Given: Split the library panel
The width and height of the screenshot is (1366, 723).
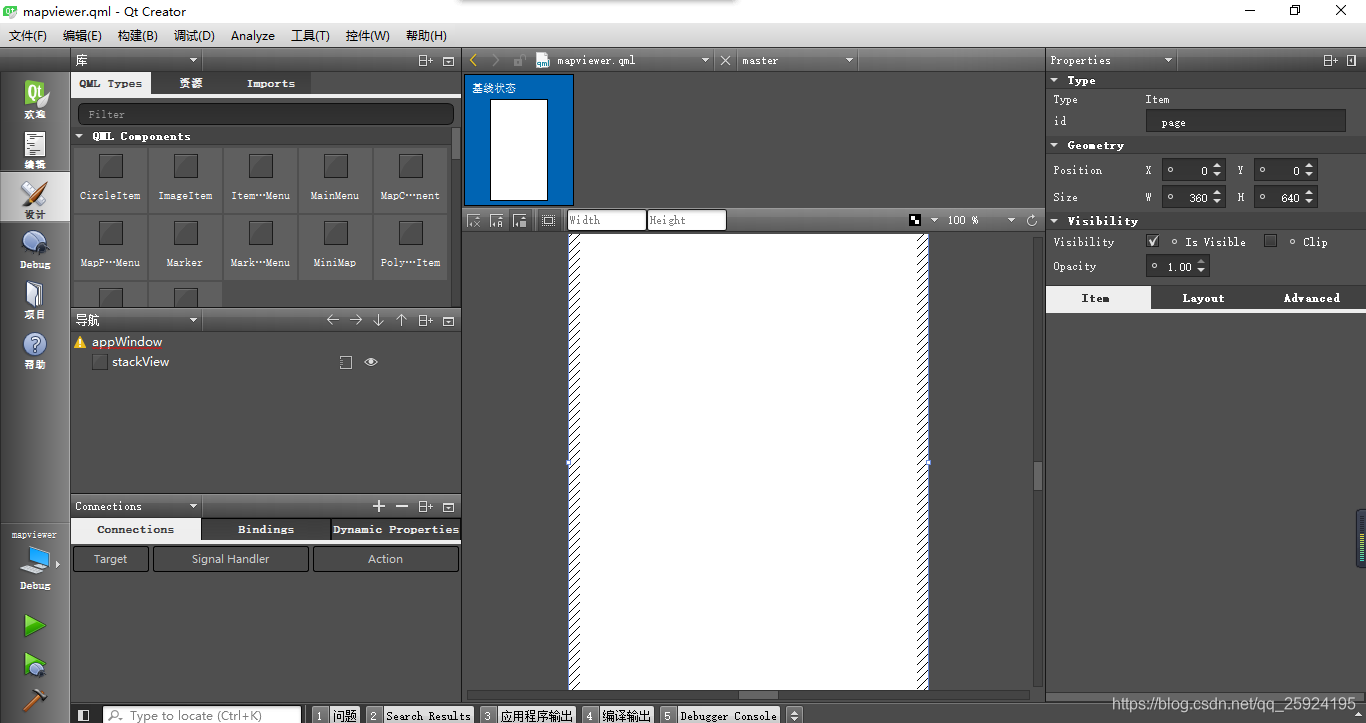Looking at the screenshot, I should [426, 61].
